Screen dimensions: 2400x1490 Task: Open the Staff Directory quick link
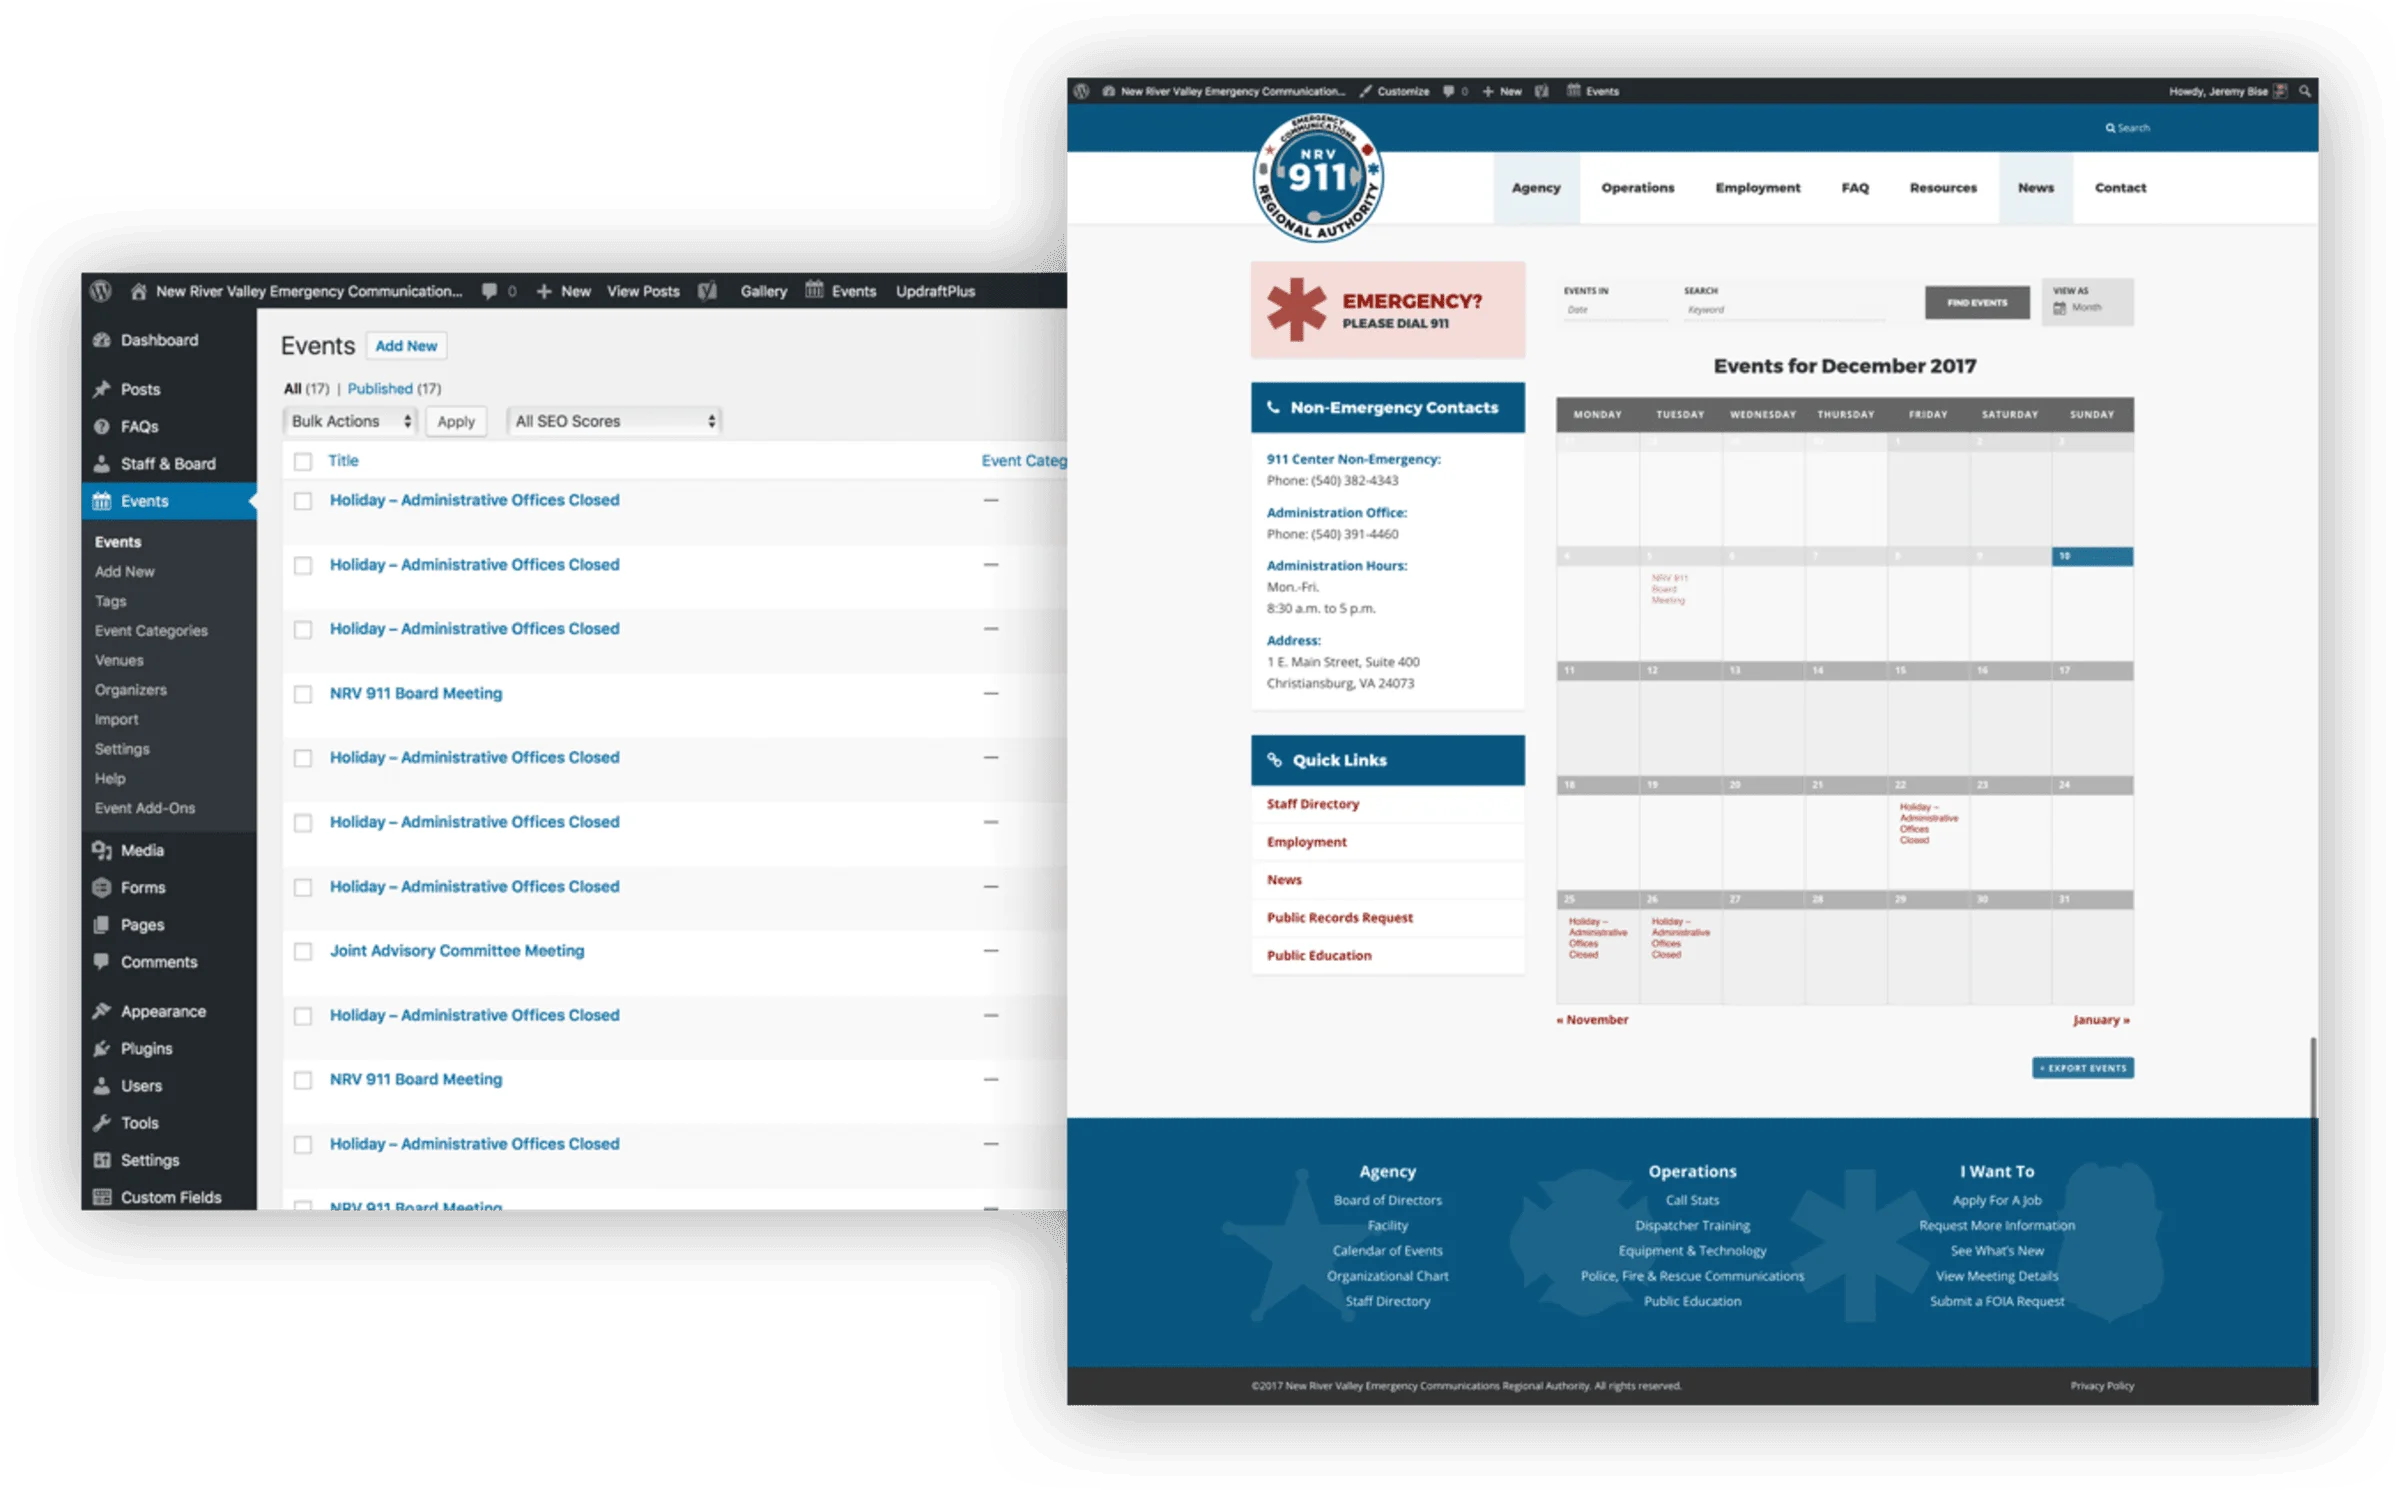1312,804
